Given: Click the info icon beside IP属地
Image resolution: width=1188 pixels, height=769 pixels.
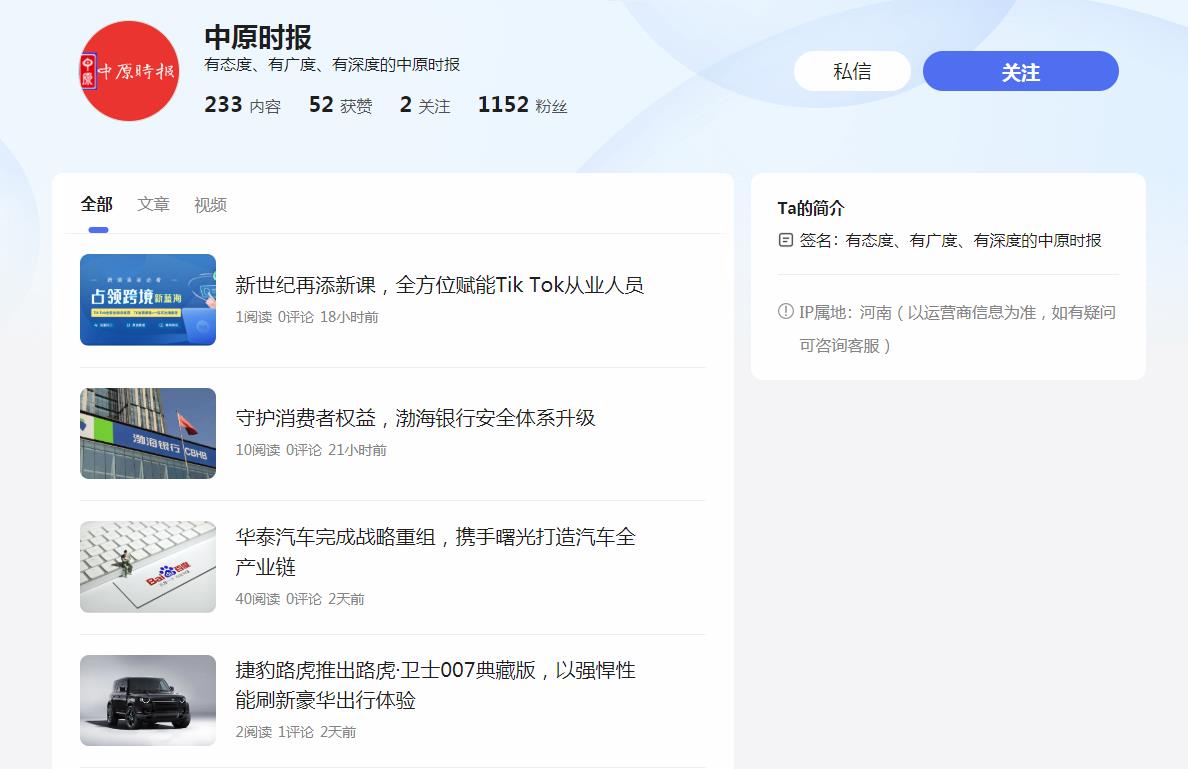Looking at the screenshot, I should [786, 311].
